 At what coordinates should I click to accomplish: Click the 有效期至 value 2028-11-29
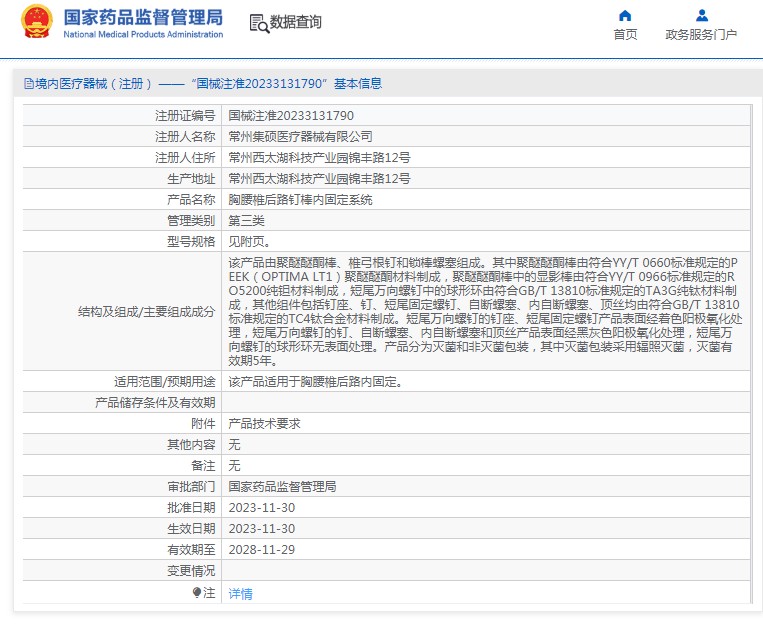(262, 550)
